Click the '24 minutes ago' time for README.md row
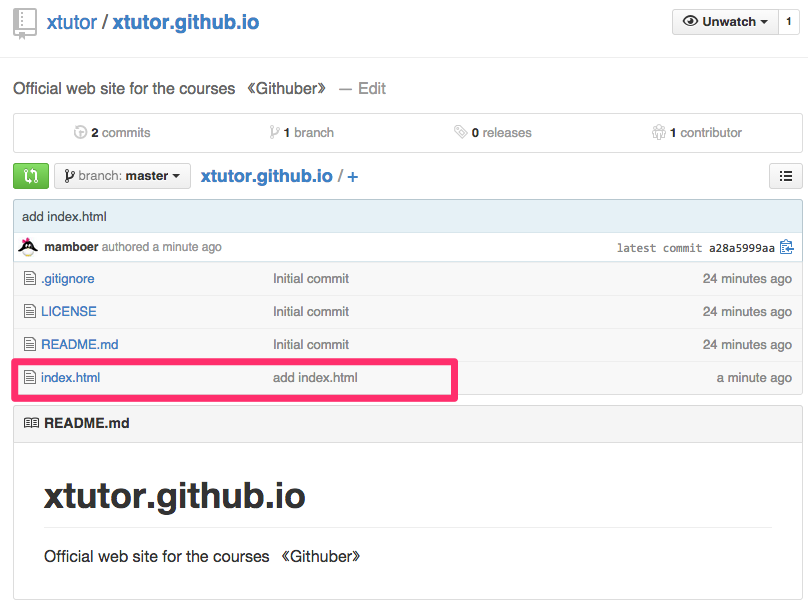The height and width of the screenshot is (601, 808). [x=747, y=344]
